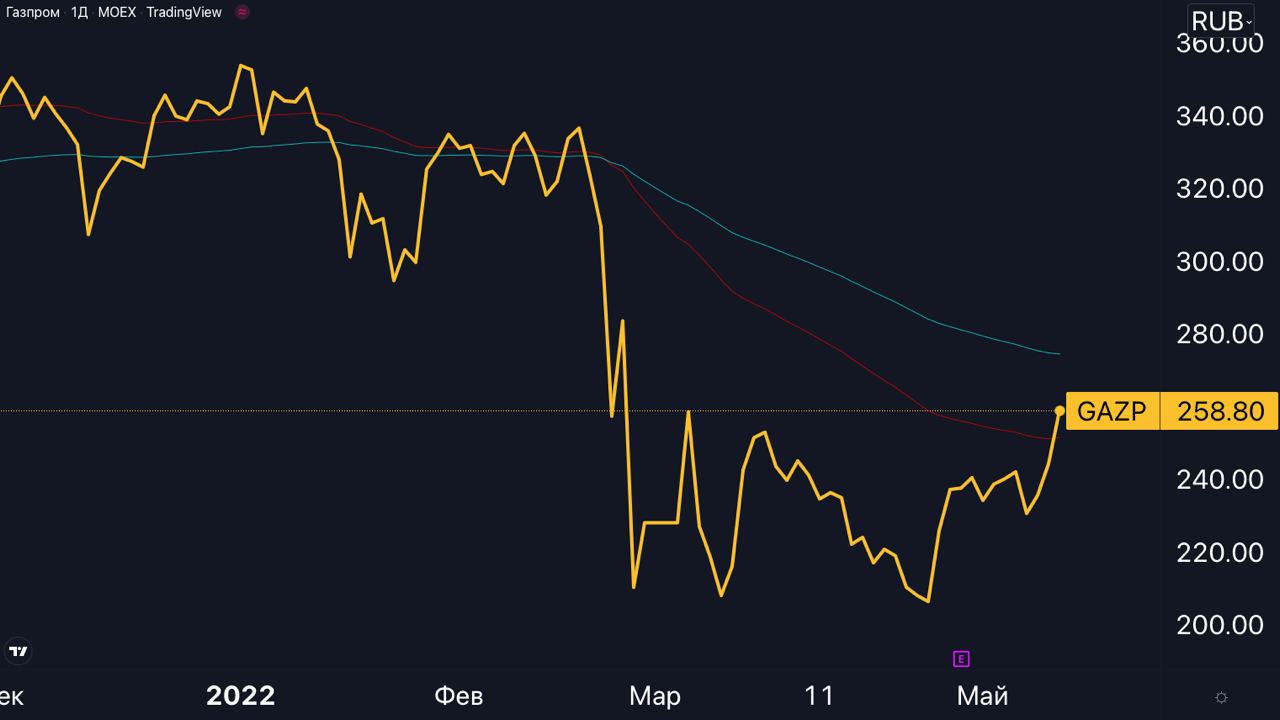The width and height of the screenshot is (1280, 720).
Task: Select the teal moving average line's right end
Action: [x=1056, y=353]
